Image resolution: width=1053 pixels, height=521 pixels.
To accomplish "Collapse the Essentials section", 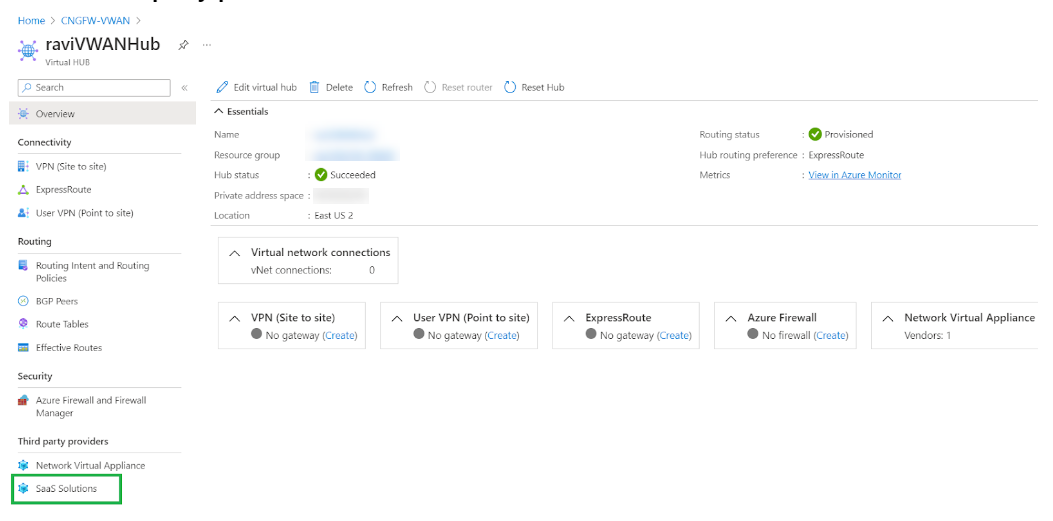I will 220,112.
